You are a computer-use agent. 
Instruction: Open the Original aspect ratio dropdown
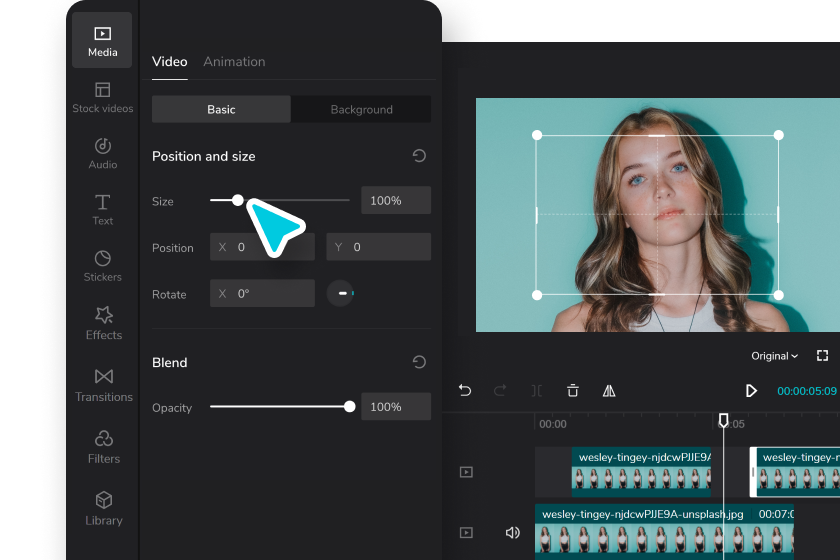pos(775,356)
